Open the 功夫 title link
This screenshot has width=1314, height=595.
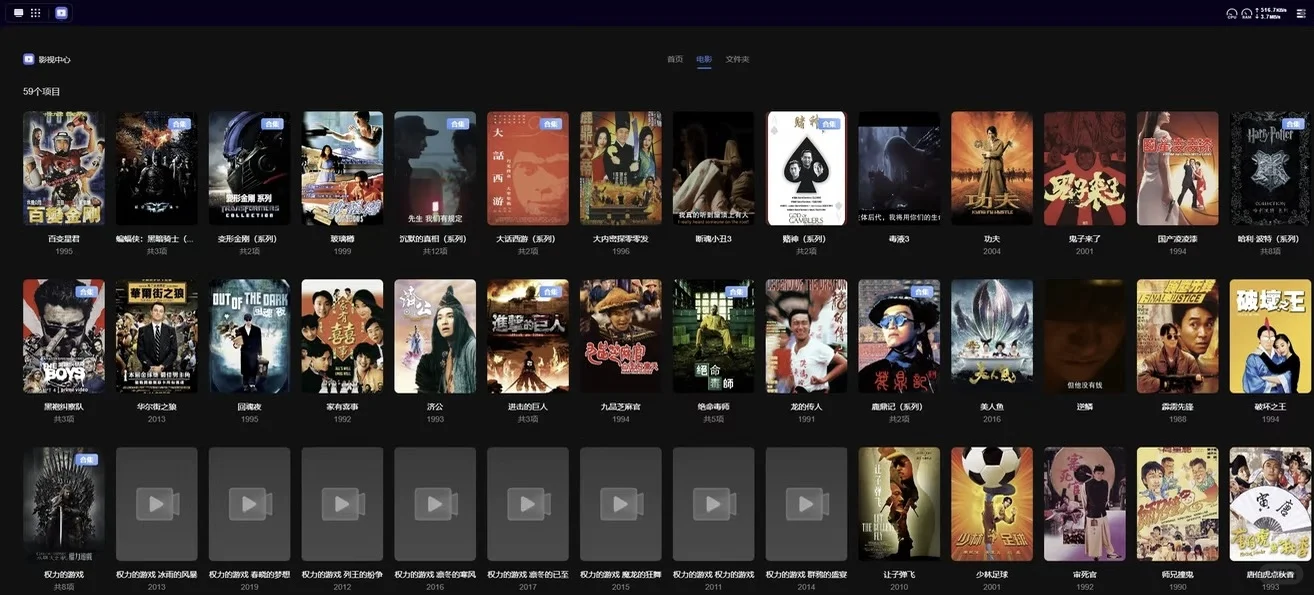point(992,239)
